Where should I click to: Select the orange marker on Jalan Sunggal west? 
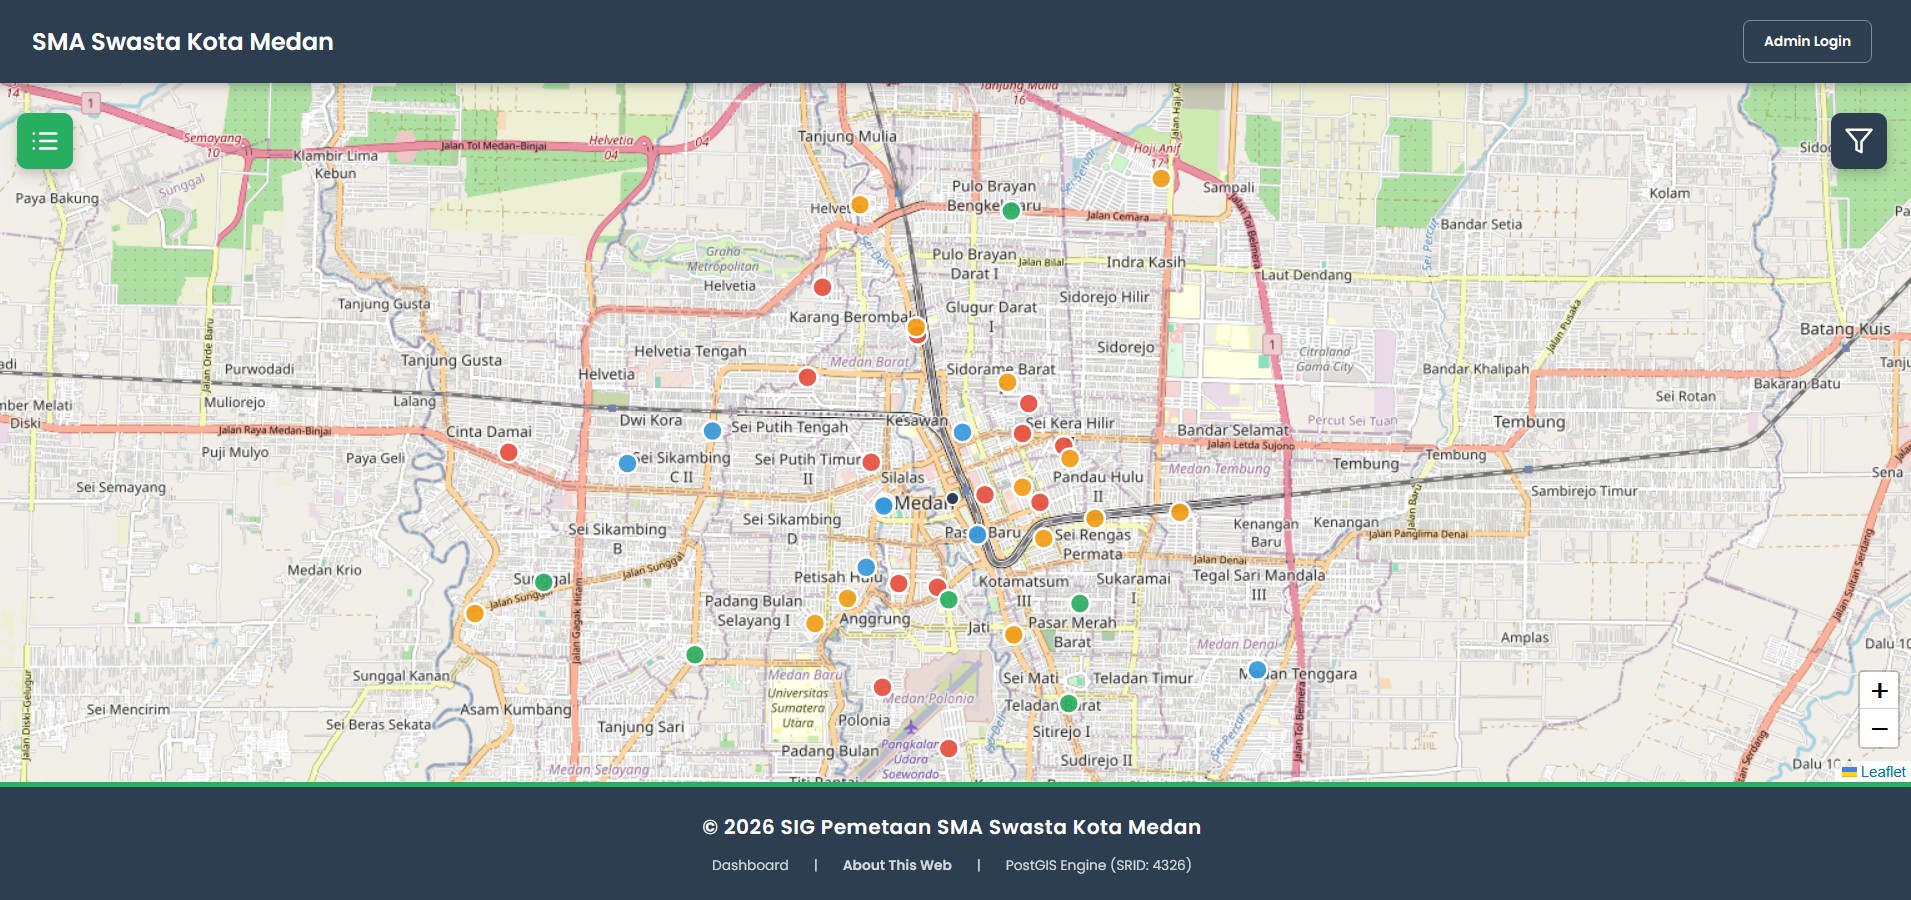[475, 613]
